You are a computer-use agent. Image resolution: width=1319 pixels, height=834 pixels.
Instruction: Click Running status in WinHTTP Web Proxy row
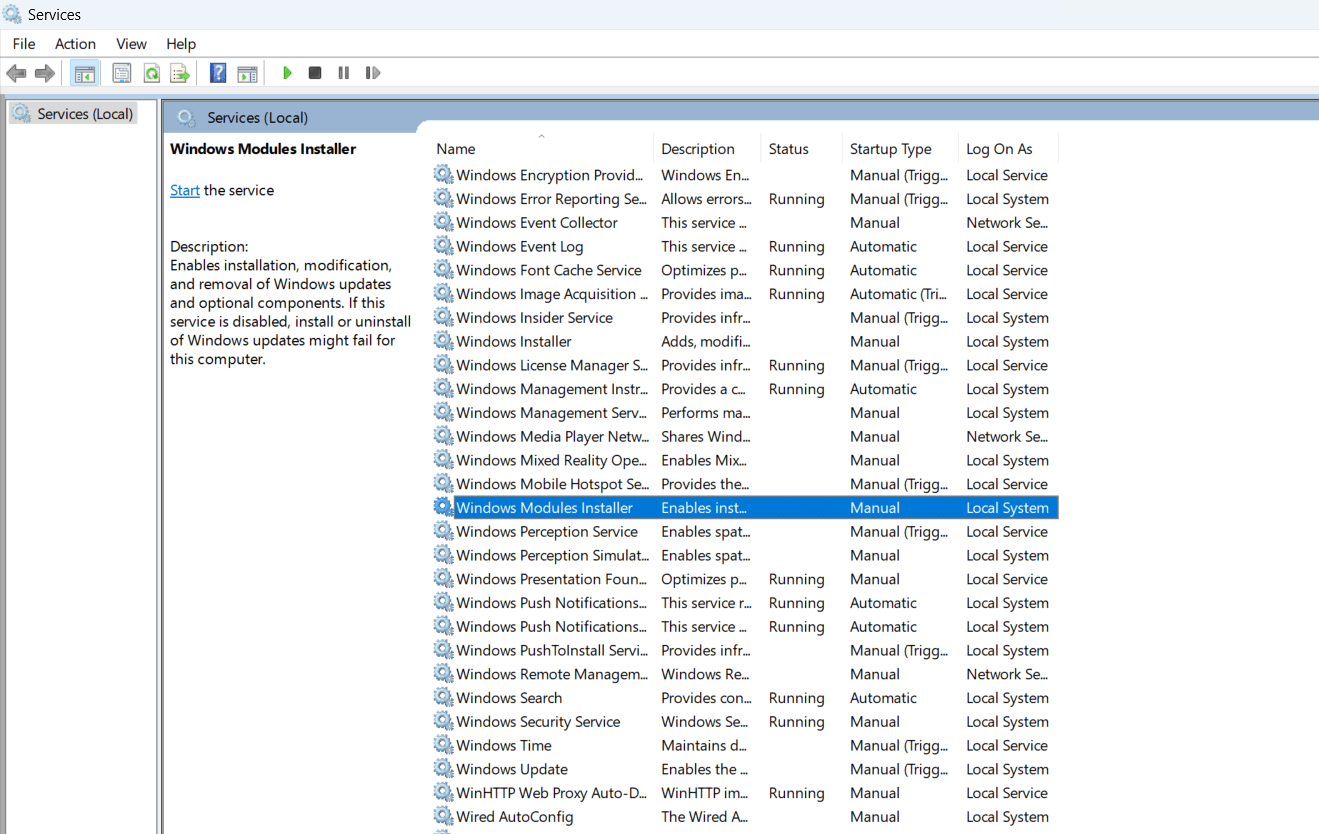tap(797, 793)
